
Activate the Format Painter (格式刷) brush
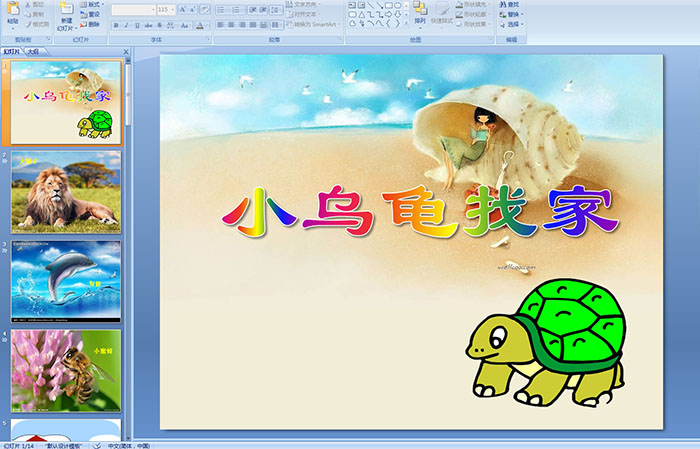click(x=37, y=24)
